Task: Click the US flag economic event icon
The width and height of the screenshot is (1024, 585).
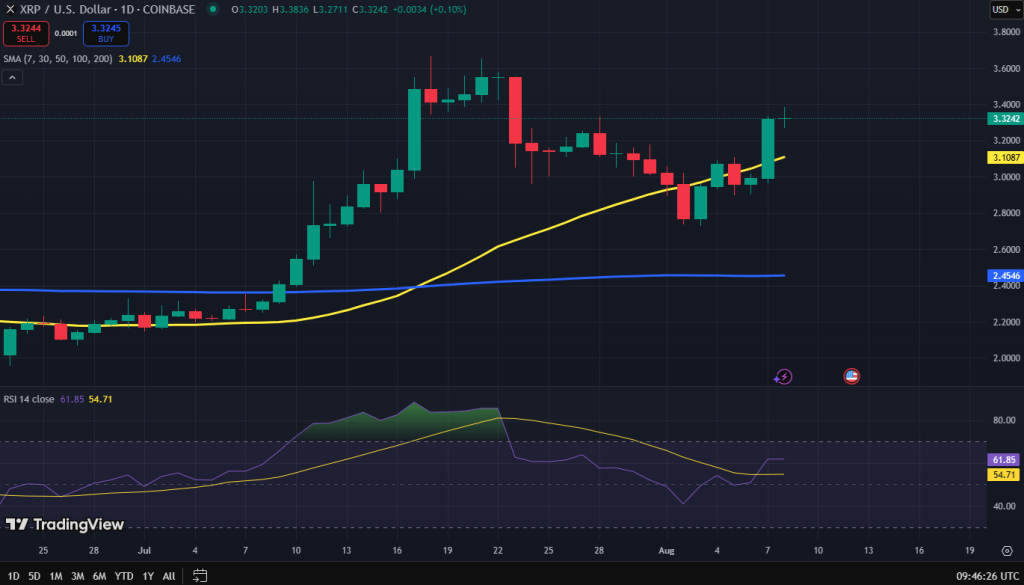Action: [x=852, y=376]
